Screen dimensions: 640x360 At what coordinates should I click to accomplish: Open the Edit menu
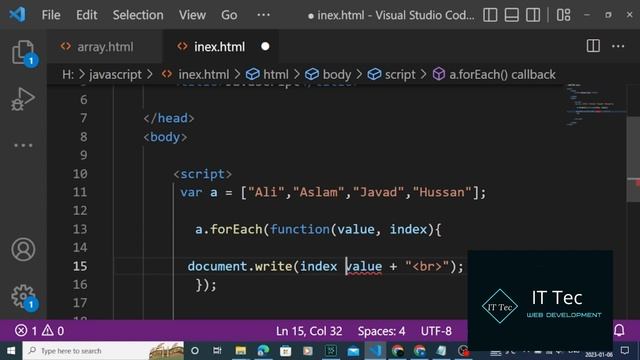[87, 15]
